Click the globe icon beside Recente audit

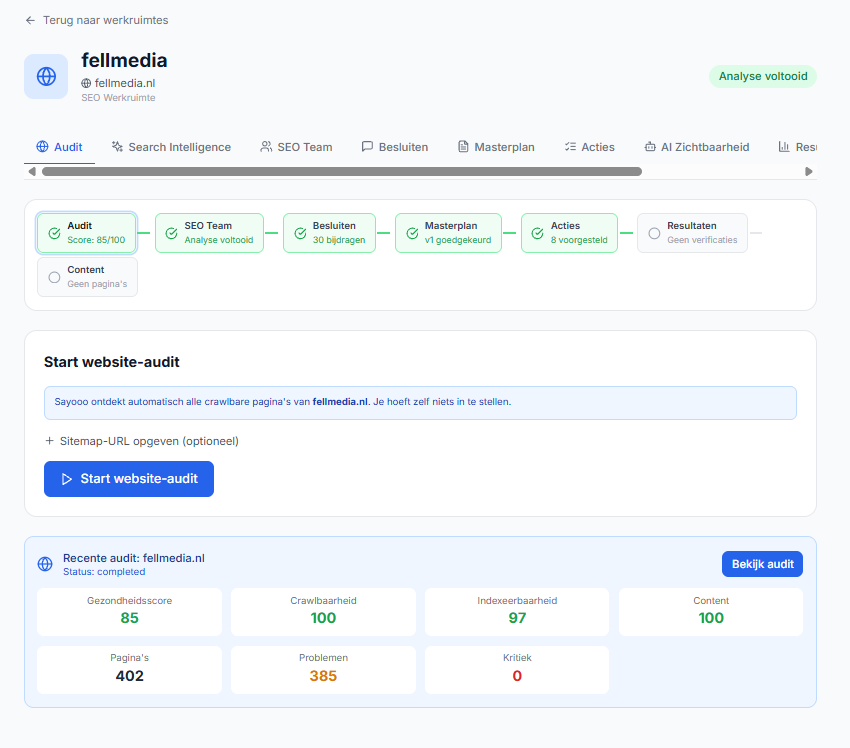[45, 564]
